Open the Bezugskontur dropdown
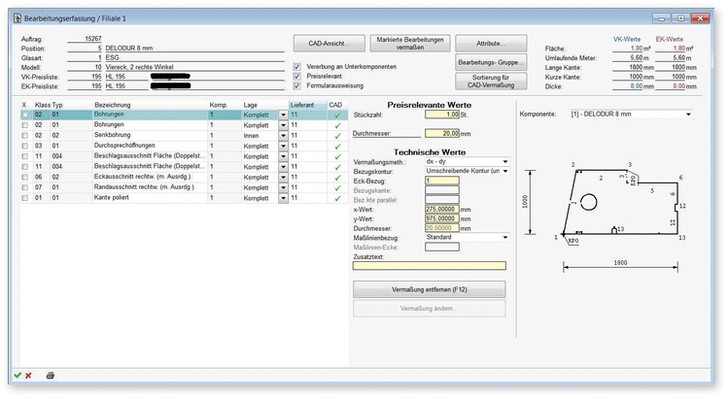Viewport: 728px width, 399px height. (x=505, y=171)
